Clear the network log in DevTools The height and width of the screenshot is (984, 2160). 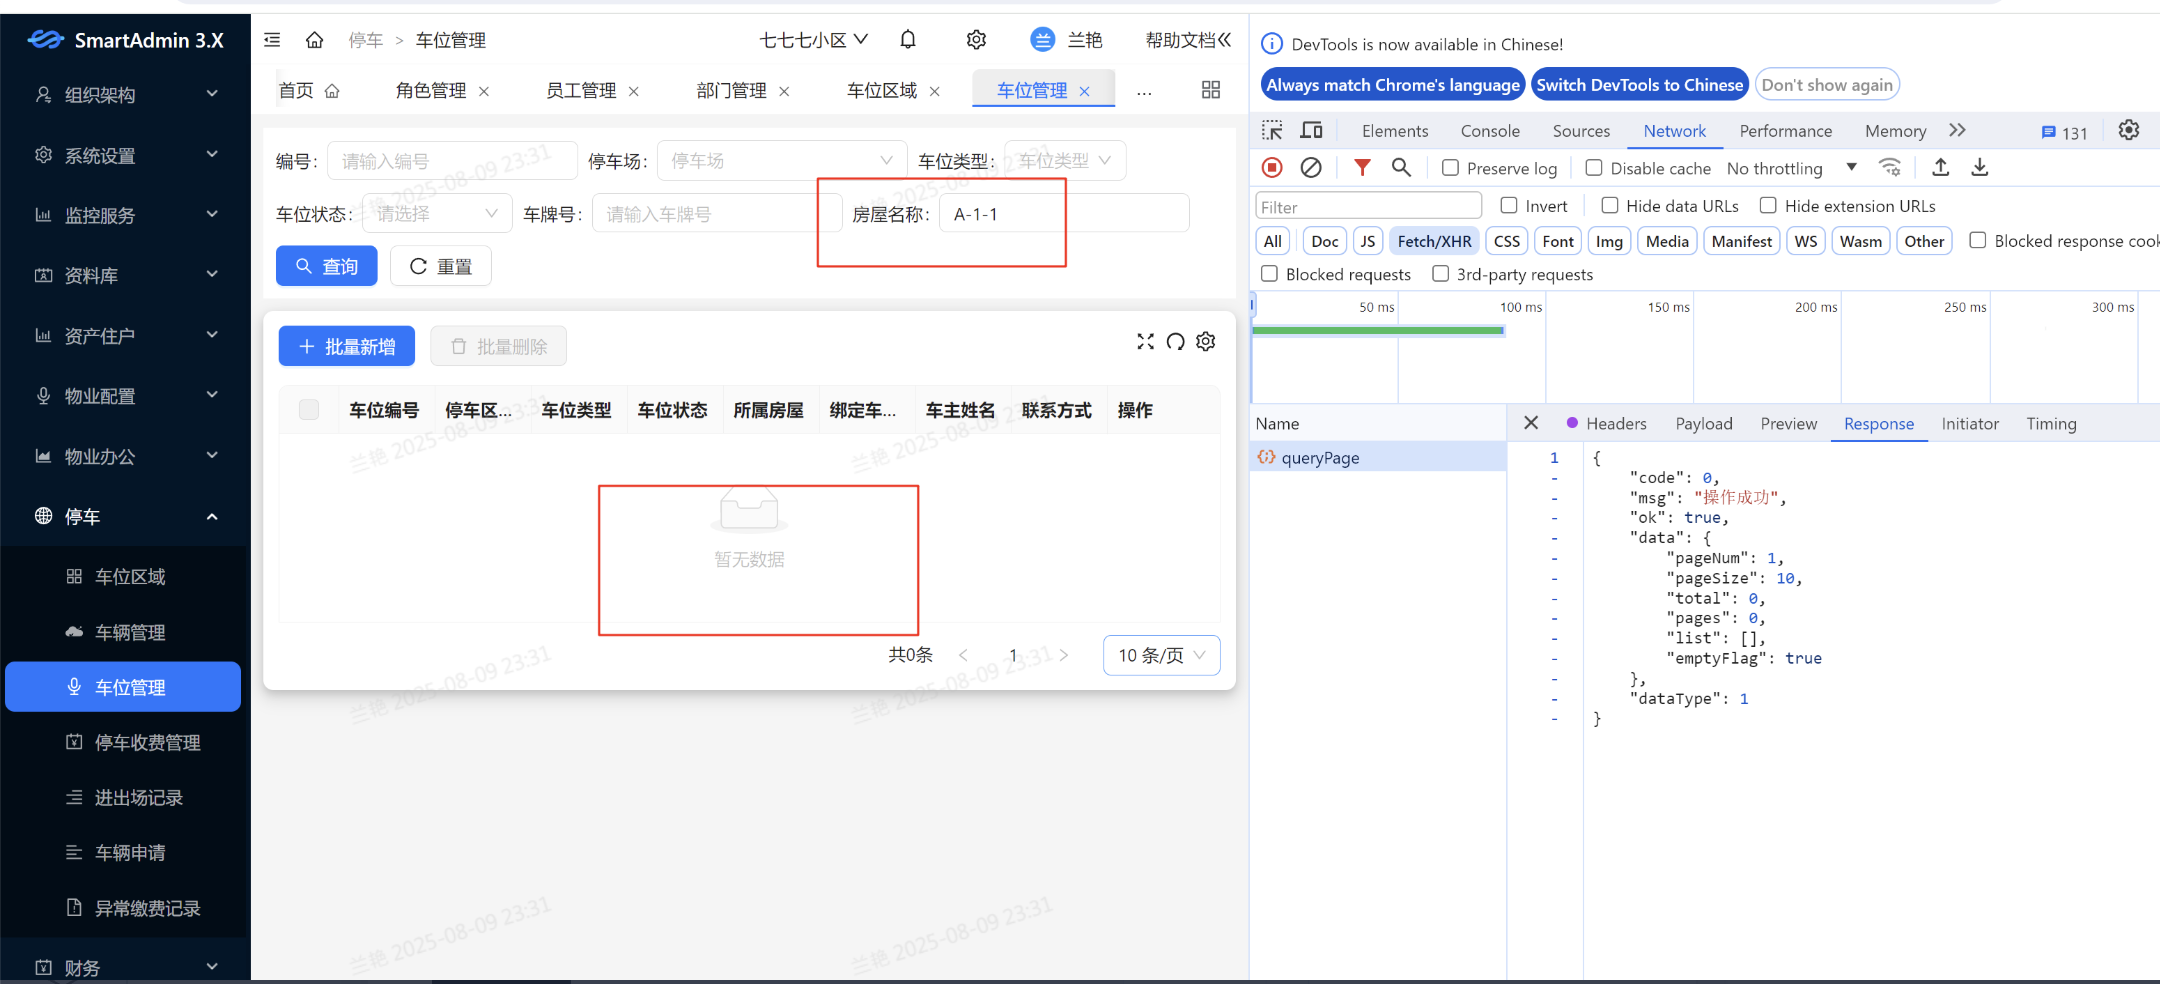[x=1310, y=167]
